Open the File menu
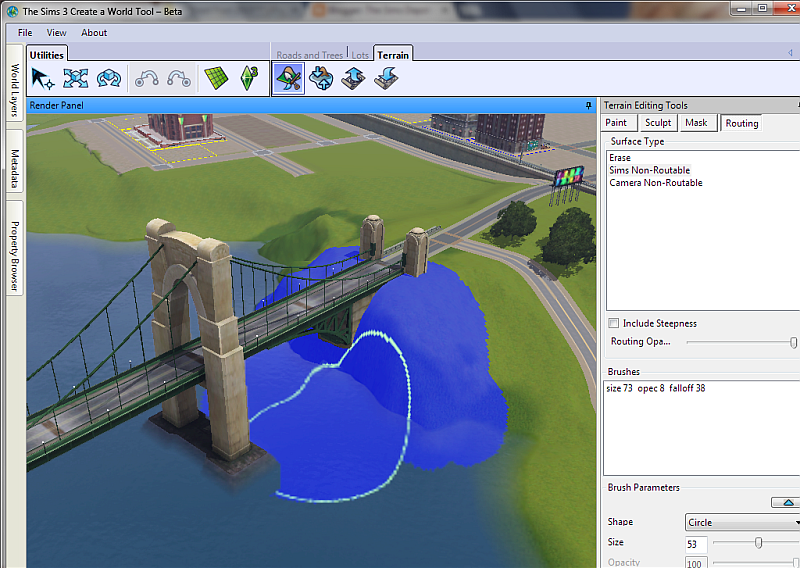800x568 pixels. [25, 33]
